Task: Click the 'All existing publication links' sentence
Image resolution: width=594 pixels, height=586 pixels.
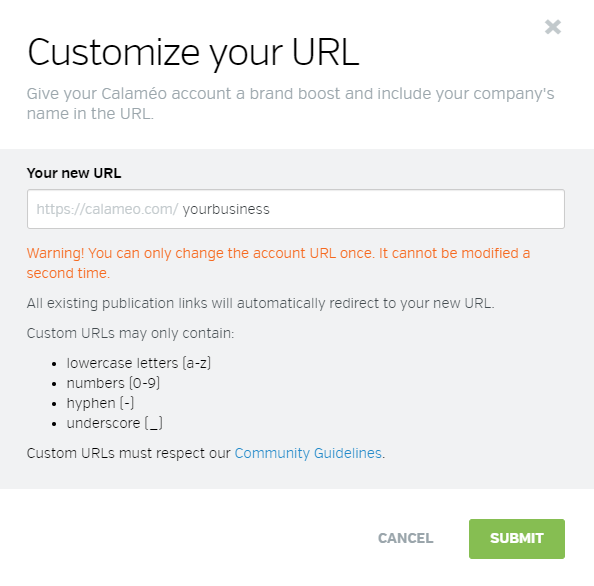Action: 261,303
